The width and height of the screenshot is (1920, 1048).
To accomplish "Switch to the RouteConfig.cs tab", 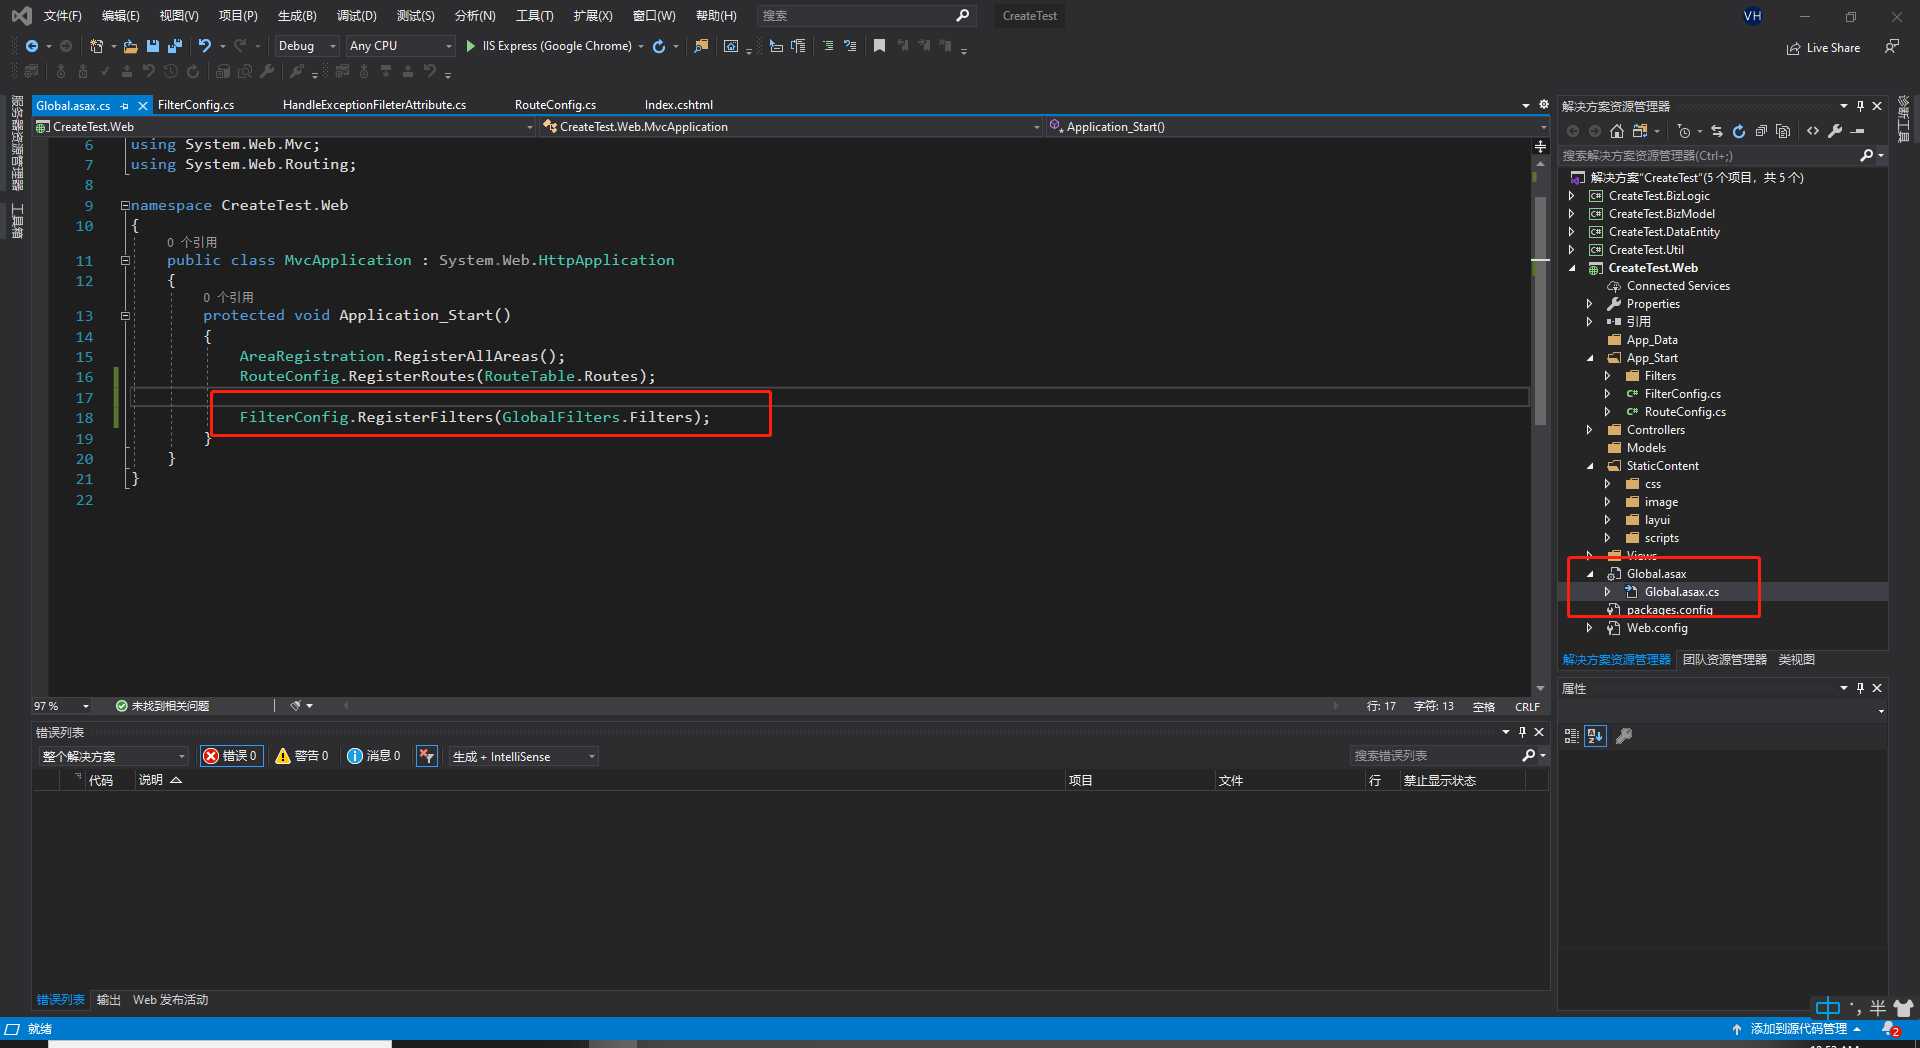I will tap(555, 105).
